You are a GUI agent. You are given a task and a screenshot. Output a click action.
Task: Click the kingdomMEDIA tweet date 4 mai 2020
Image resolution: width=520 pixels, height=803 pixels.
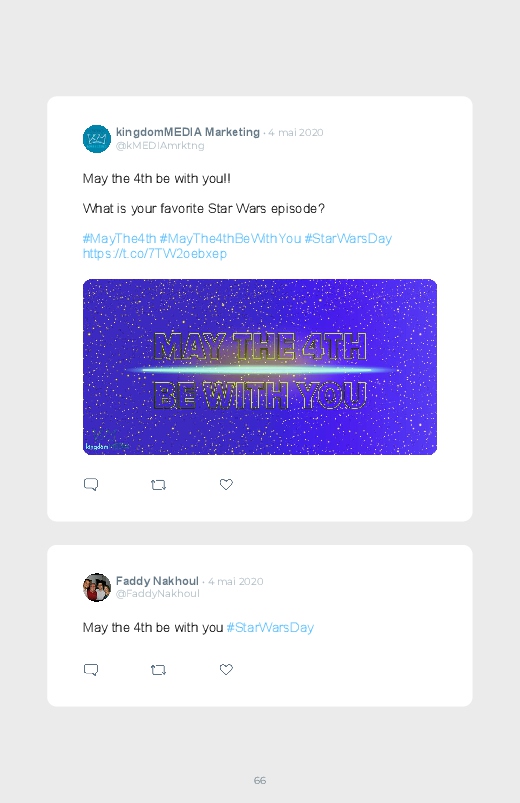pyautogui.click(x=296, y=133)
